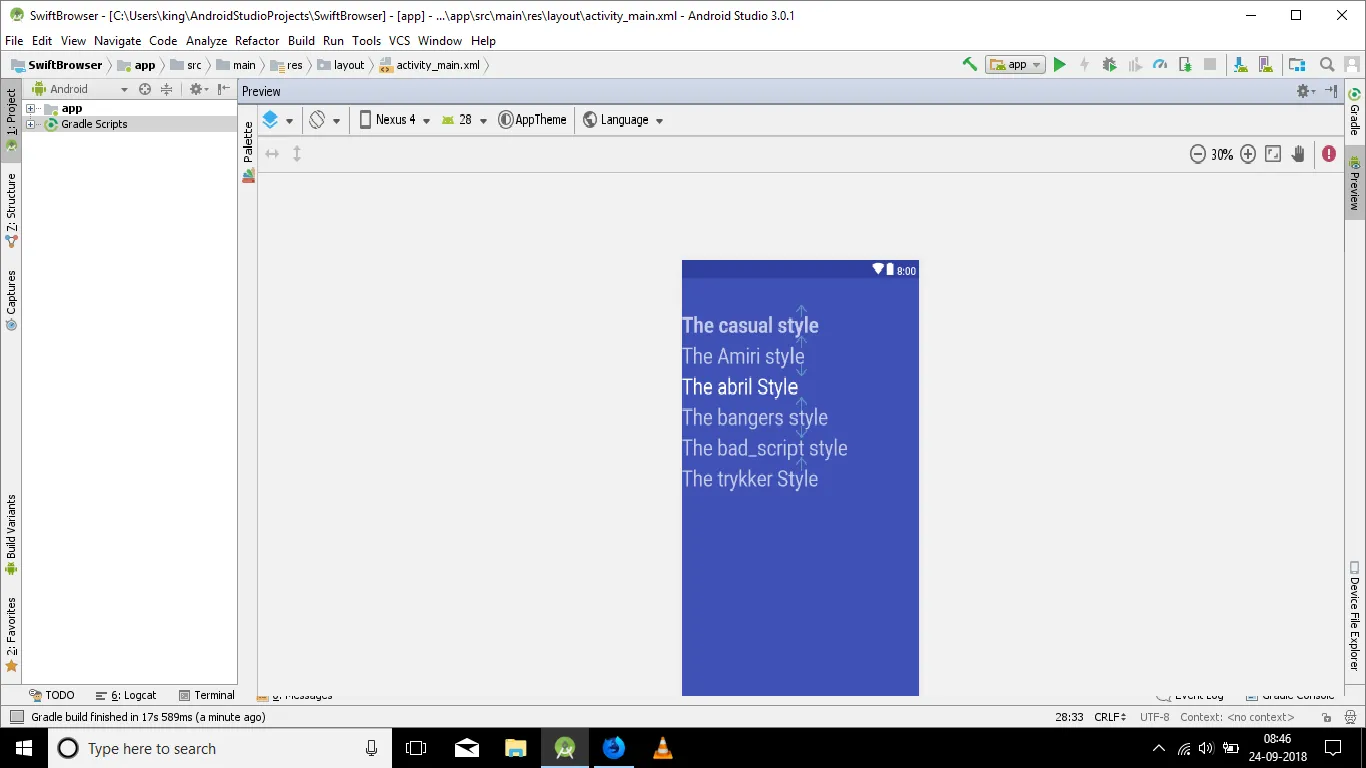
Task: Run the app with green play button
Action: pos(1060,64)
